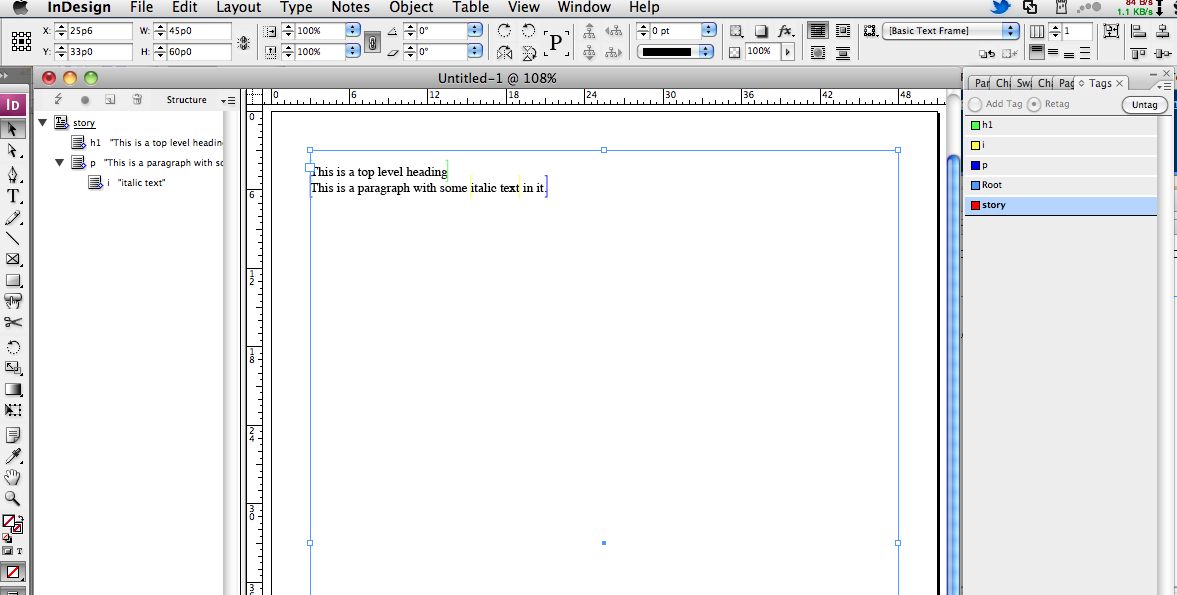The image size is (1177, 595).
Task: Select the Note tool
Action: coord(12,435)
